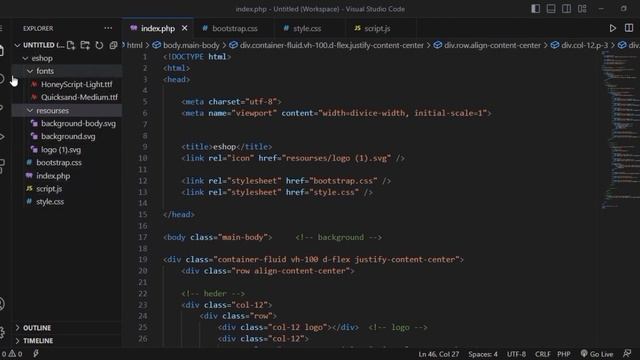This screenshot has width=640, height=360.
Task: Run the current file with play button
Action: pyautogui.click(x=613, y=28)
